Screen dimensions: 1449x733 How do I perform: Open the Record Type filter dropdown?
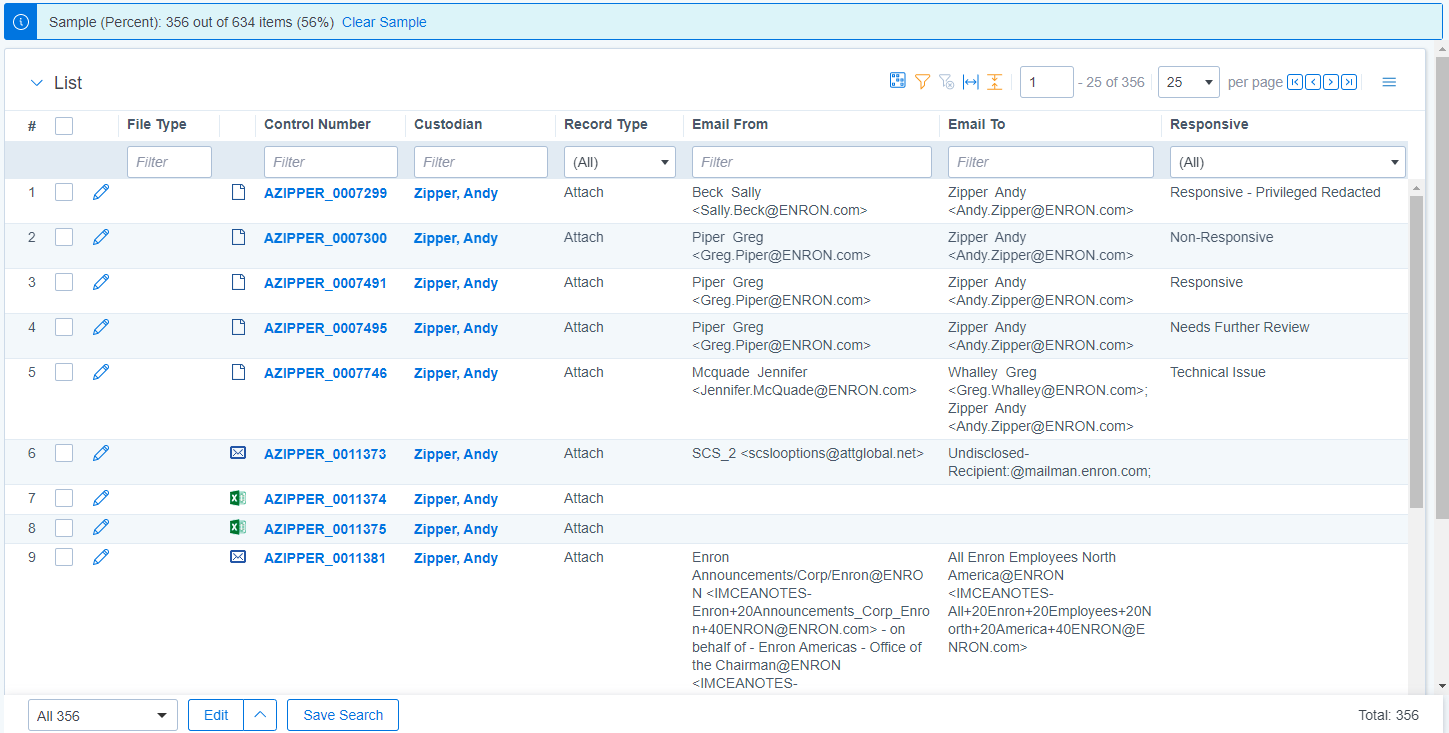(x=620, y=162)
